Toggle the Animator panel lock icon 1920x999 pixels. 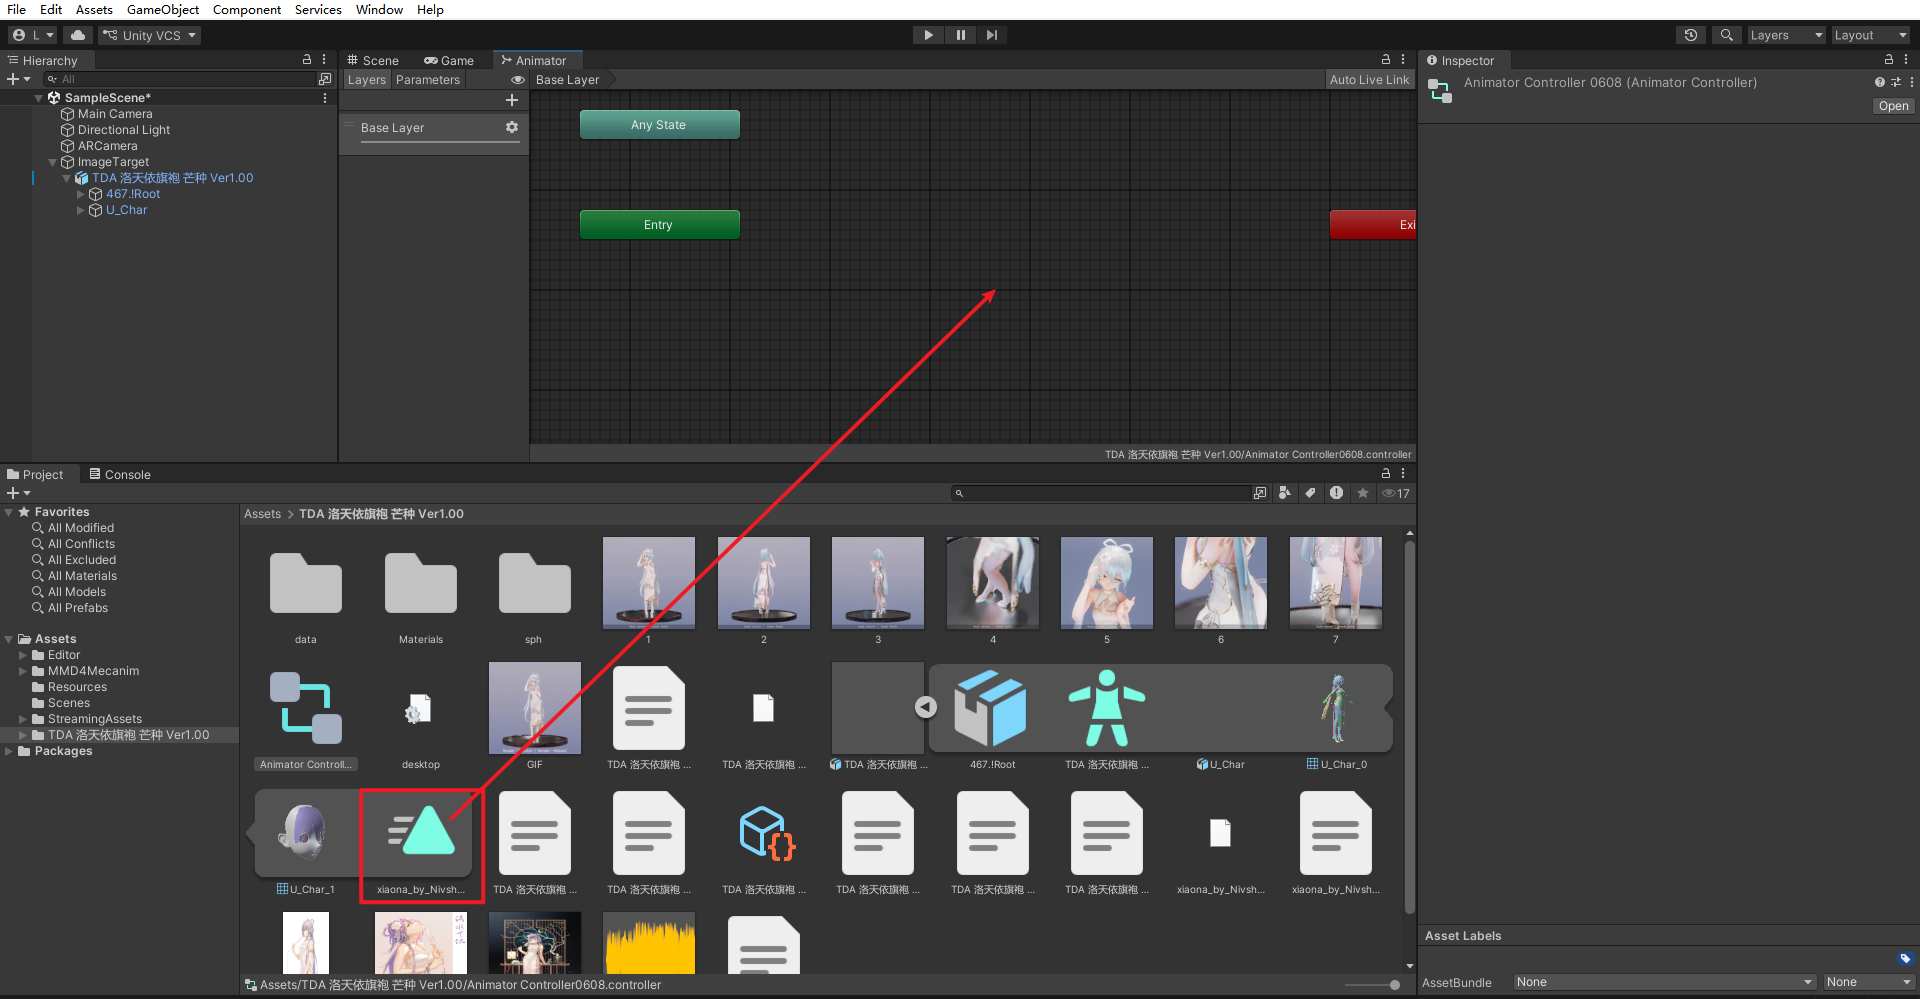click(x=1386, y=60)
